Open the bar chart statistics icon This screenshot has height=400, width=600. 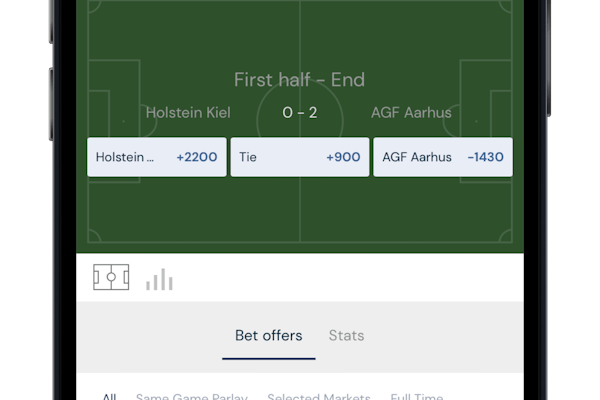point(159,279)
